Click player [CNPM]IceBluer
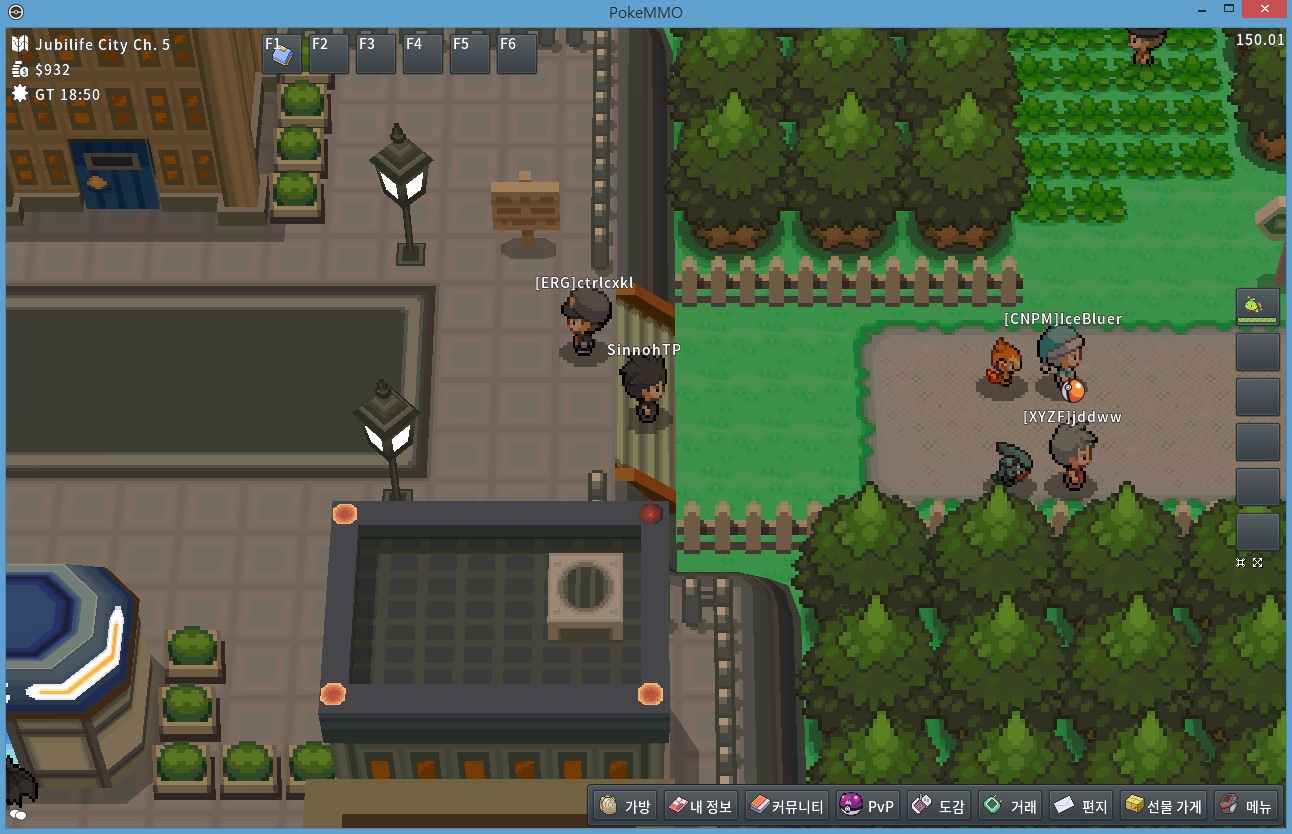Image resolution: width=1292 pixels, height=834 pixels. (1060, 360)
